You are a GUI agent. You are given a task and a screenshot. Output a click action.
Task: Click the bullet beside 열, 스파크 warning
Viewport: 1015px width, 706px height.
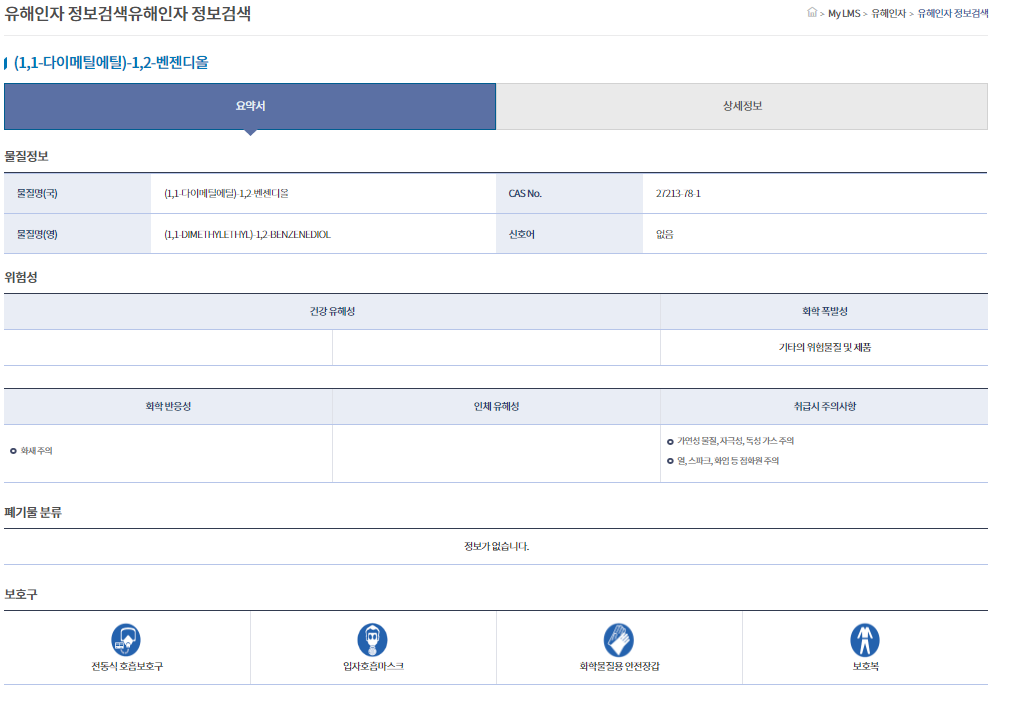pyautogui.click(x=670, y=461)
